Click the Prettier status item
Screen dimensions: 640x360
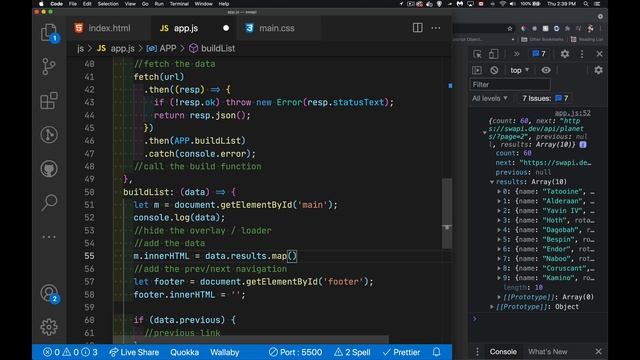[x=401, y=352]
